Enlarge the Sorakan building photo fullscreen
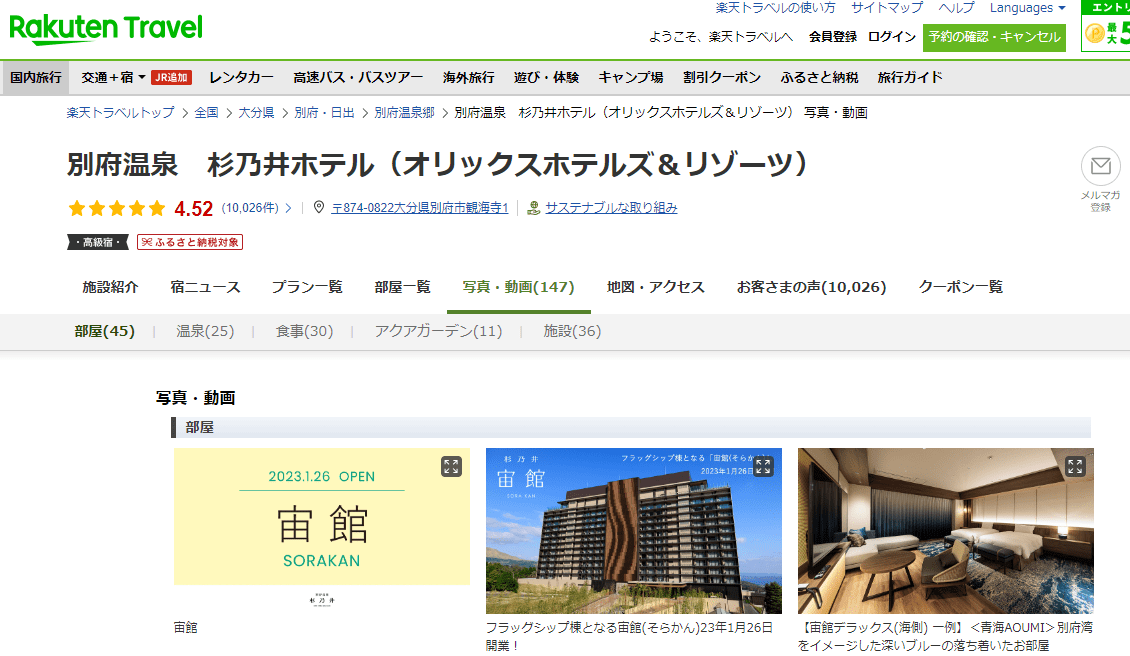 (763, 466)
